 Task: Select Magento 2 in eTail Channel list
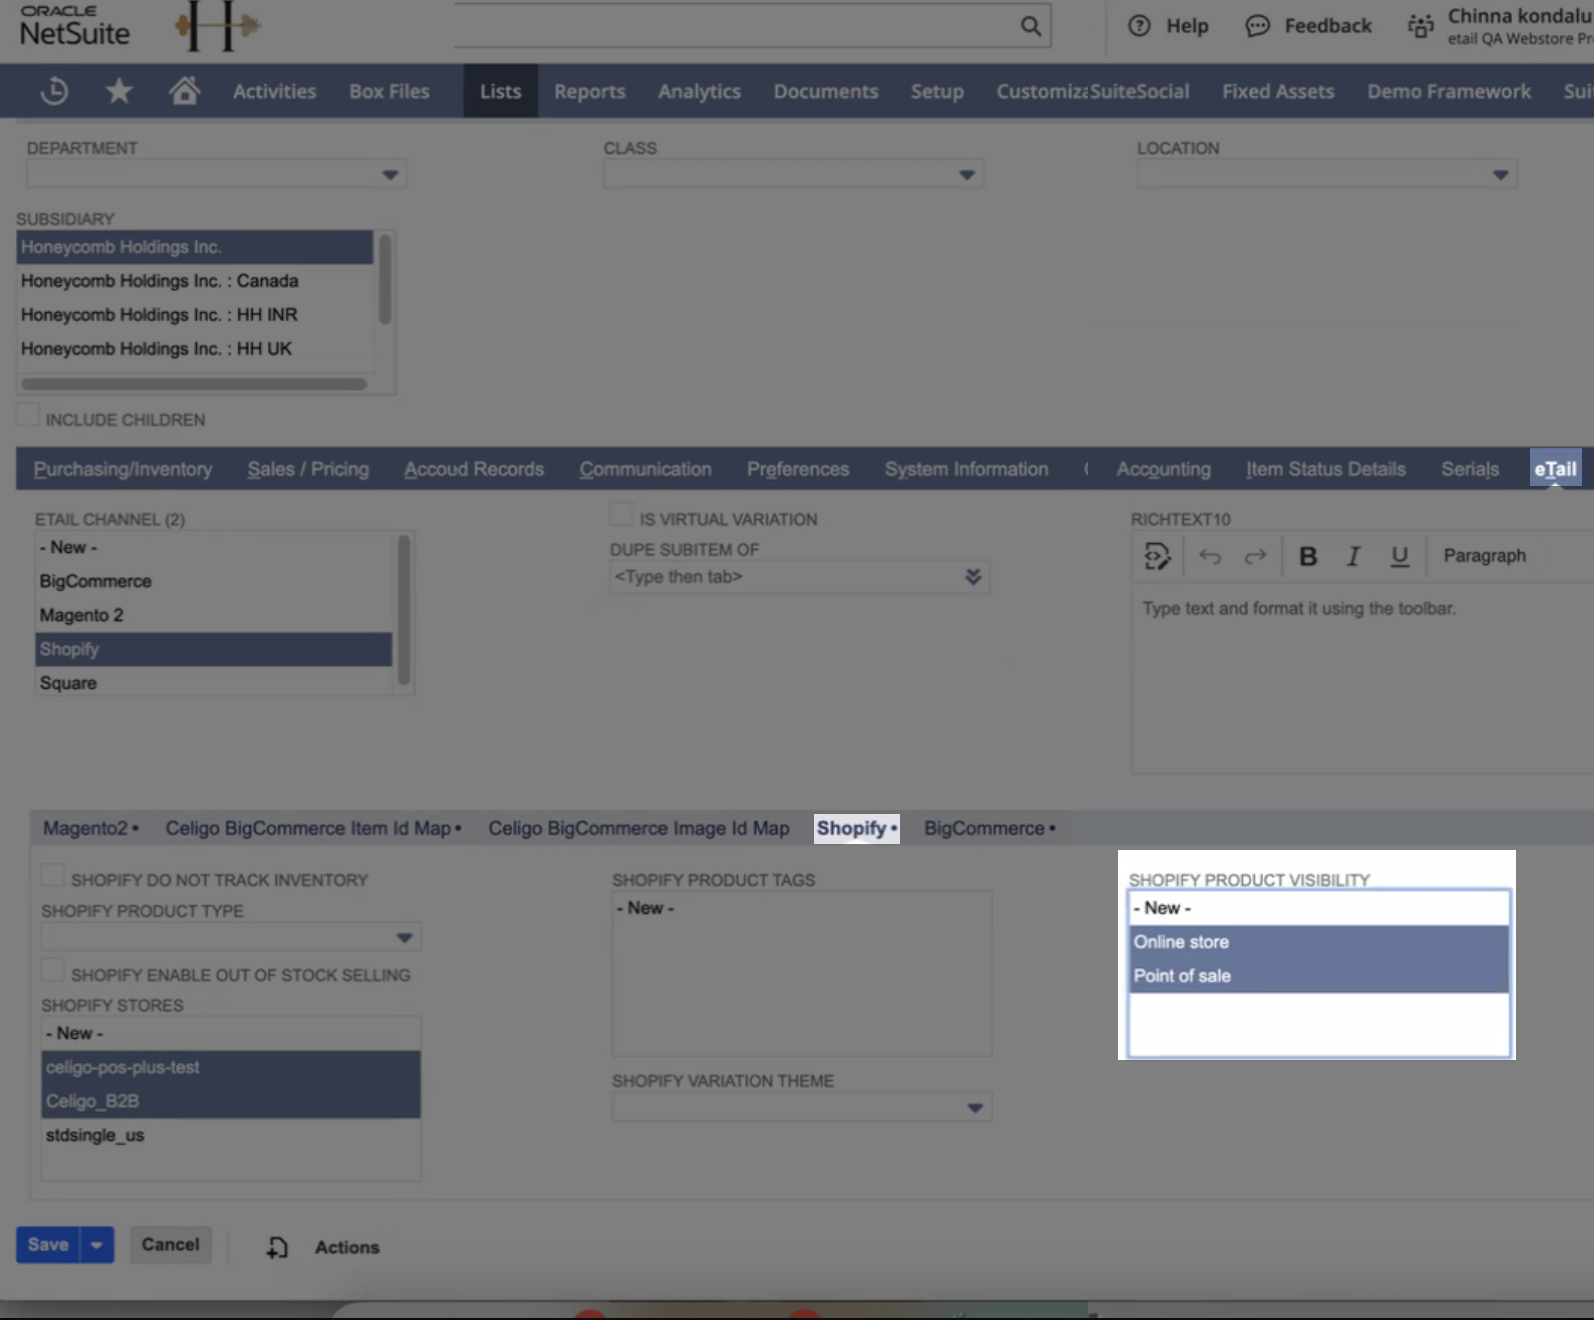214,615
